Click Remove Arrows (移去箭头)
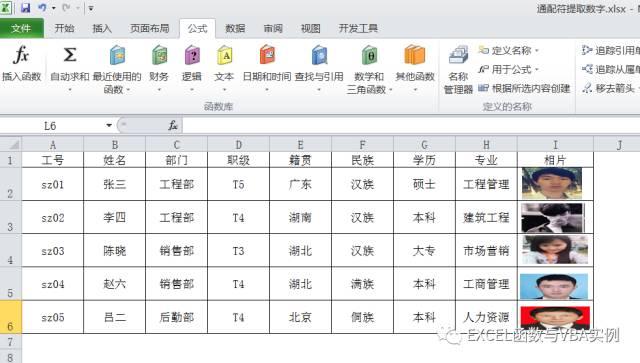The image size is (640, 363). [609, 88]
